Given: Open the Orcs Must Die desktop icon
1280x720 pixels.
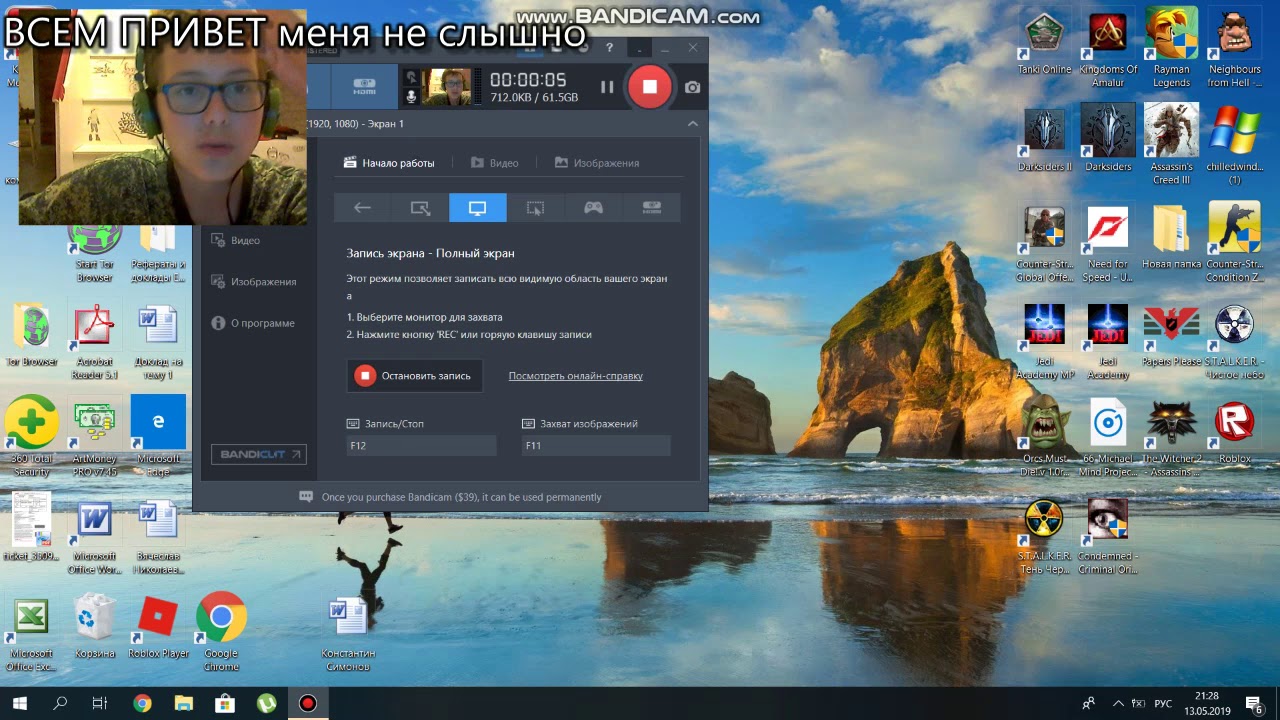Looking at the screenshot, I should pos(1044,437).
